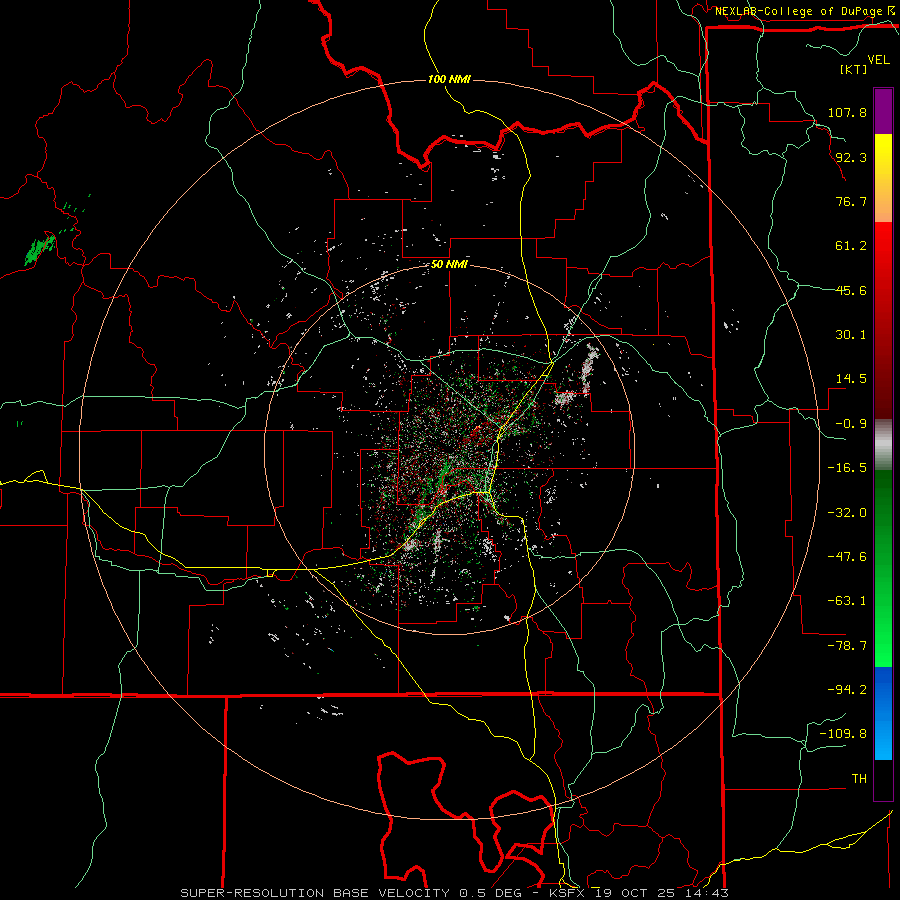
Task: Click the 107.8 velocity scale value
Action: pyautogui.click(x=847, y=112)
